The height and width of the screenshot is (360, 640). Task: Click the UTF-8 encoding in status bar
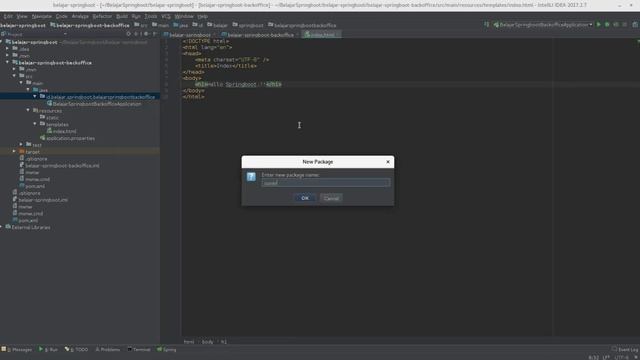[x=622, y=358]
